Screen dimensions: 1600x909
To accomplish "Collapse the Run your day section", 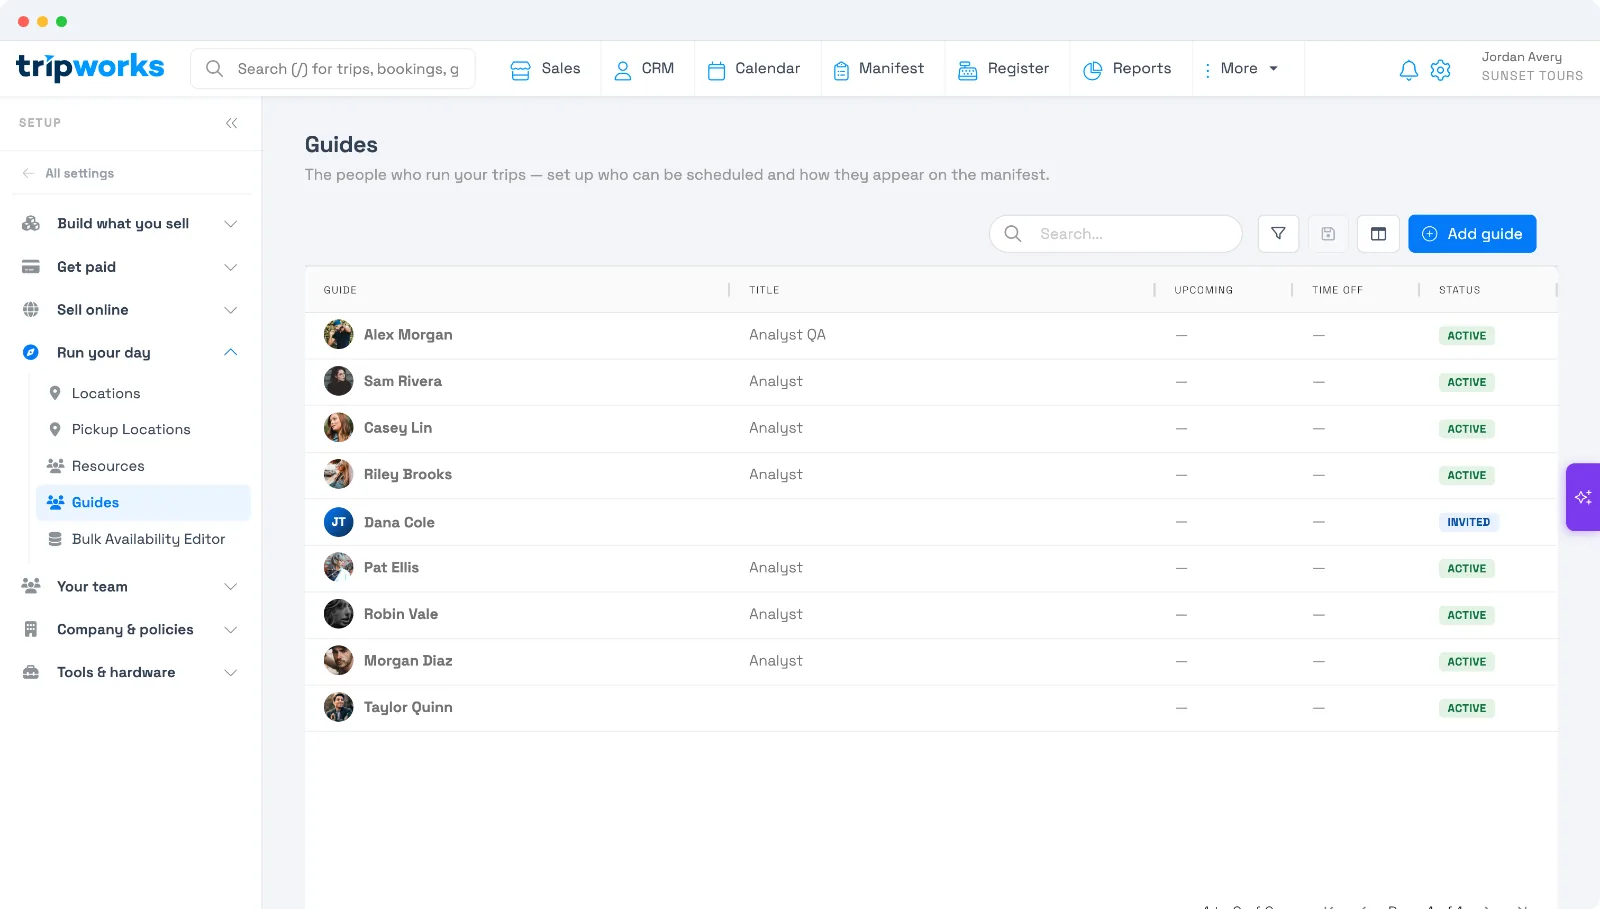I will click(131, 353).
